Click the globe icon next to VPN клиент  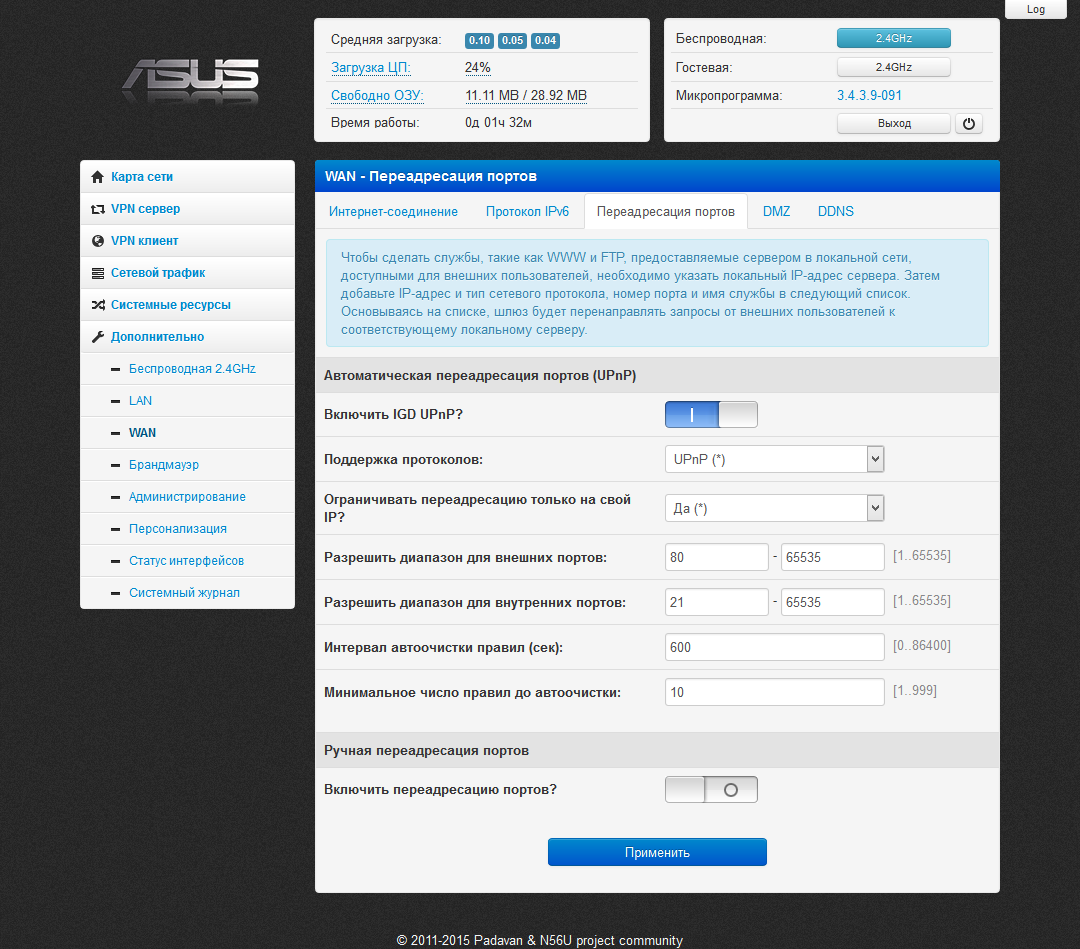(98, 241)
